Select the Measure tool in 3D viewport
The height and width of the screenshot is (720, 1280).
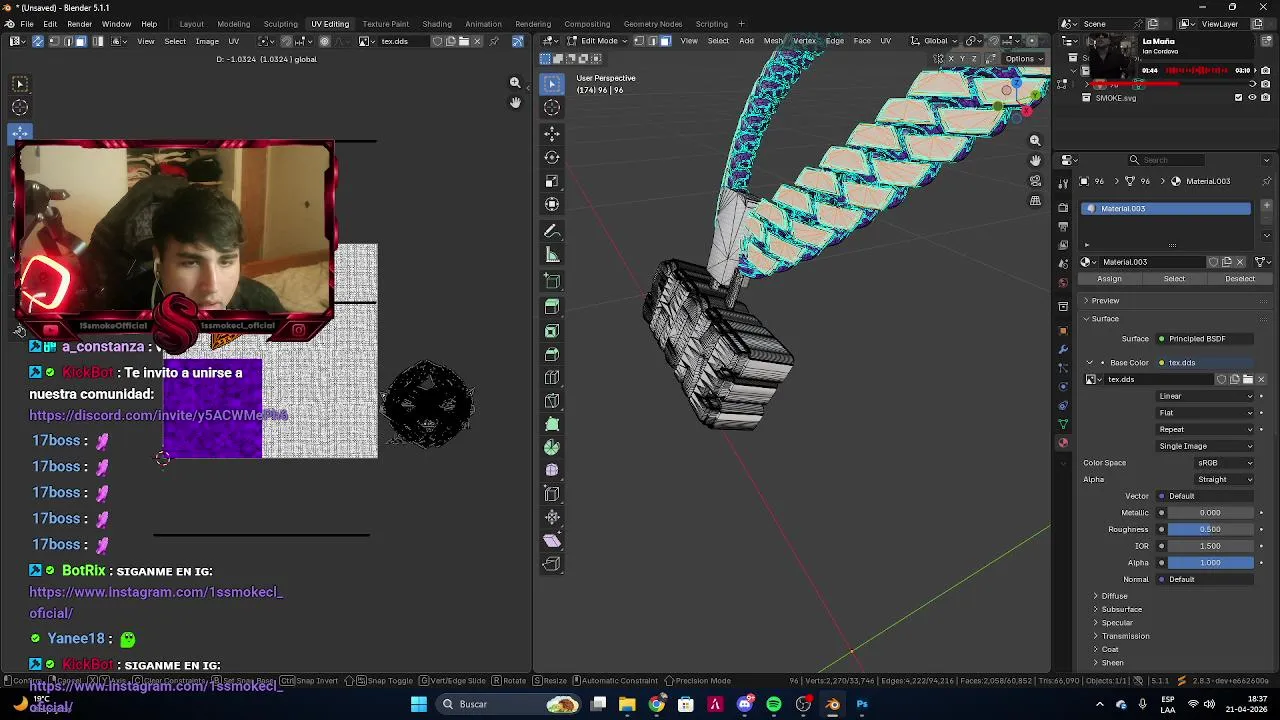coord(552,255)
